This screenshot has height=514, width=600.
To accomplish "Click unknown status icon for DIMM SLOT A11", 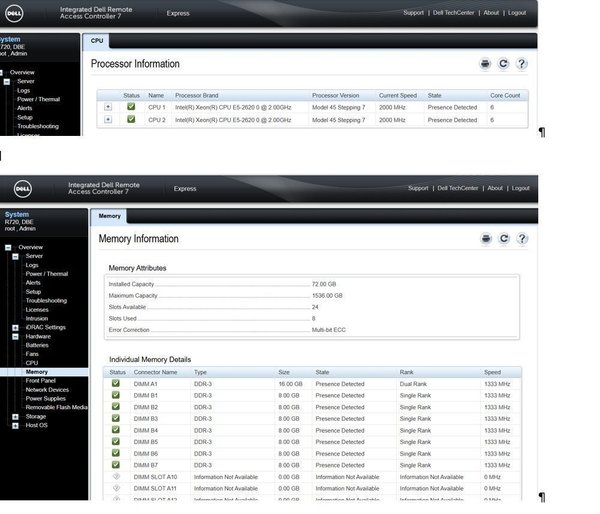I will 116,488.
